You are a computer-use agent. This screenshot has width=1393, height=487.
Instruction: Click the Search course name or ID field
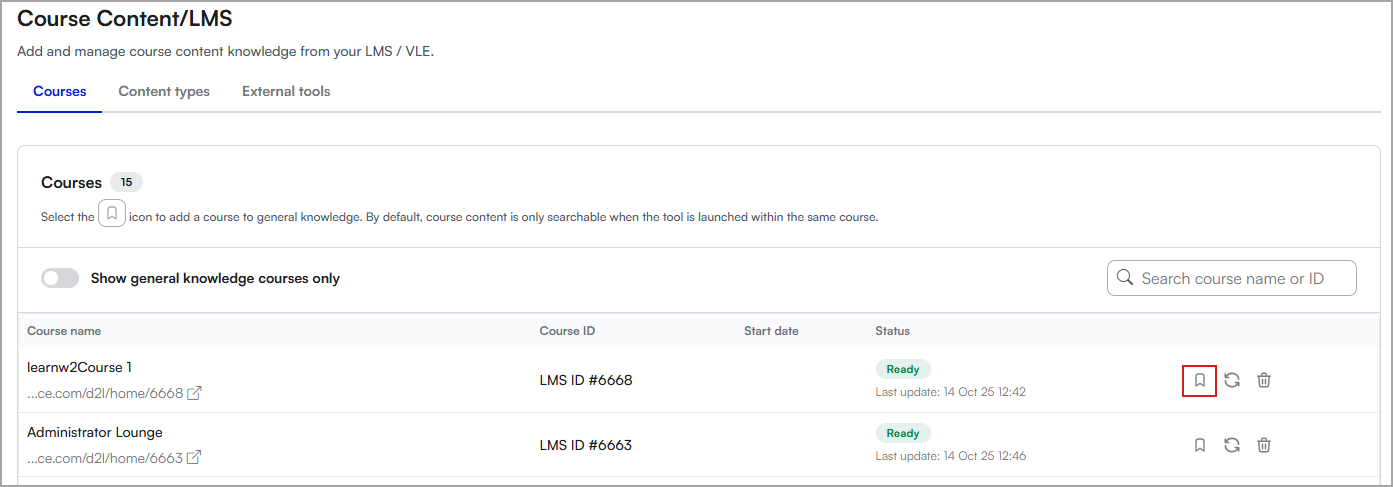1240,278
